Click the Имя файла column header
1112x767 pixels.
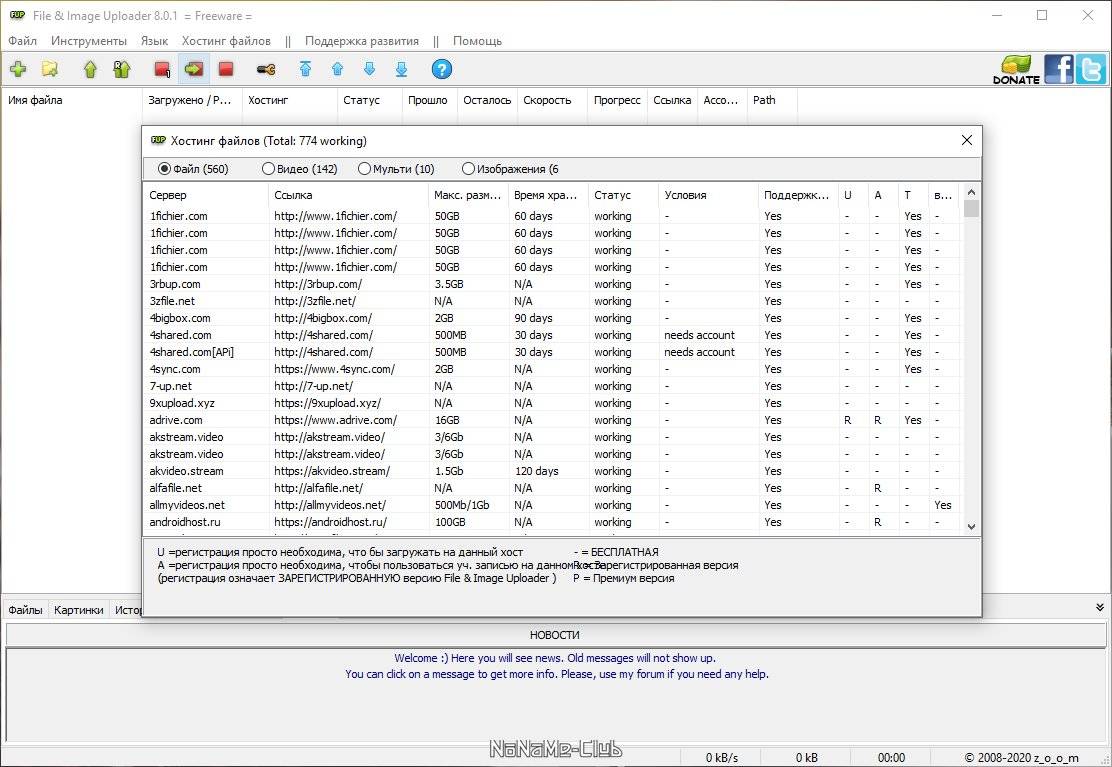click(x=72, y=100)
